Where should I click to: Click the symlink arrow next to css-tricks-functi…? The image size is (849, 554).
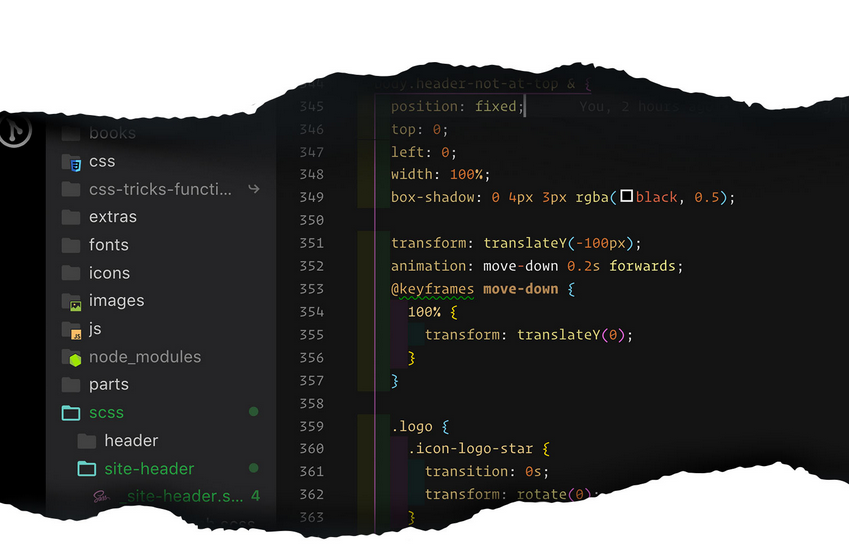point(254,188)
